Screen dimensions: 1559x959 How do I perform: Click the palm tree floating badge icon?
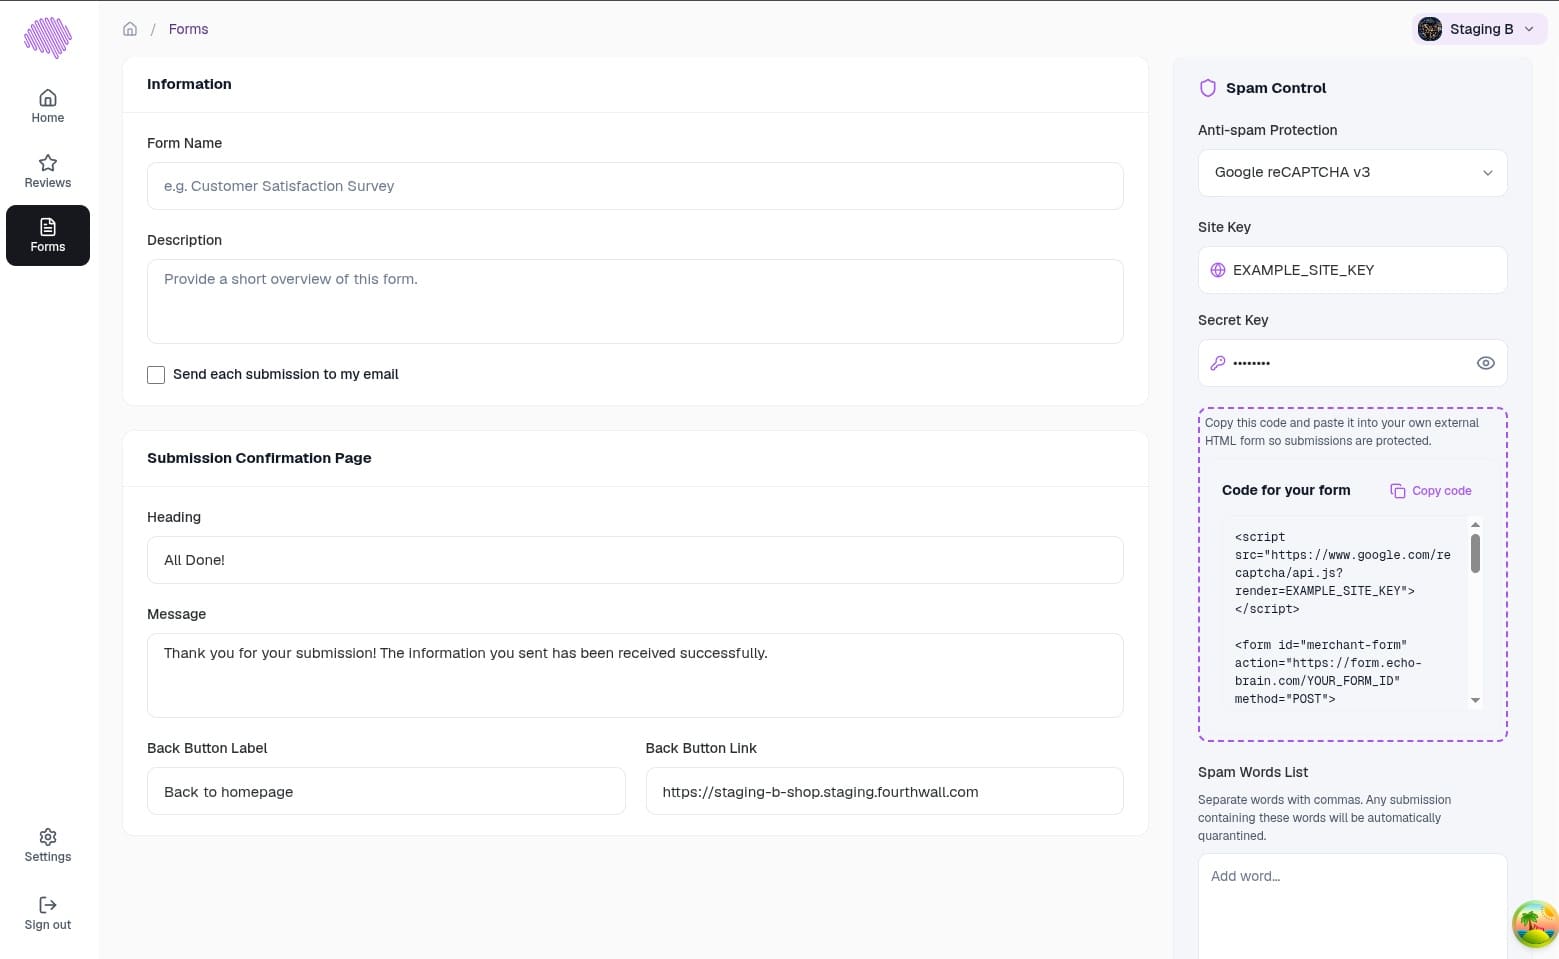pyautogui.click(x=1535, y=923)
